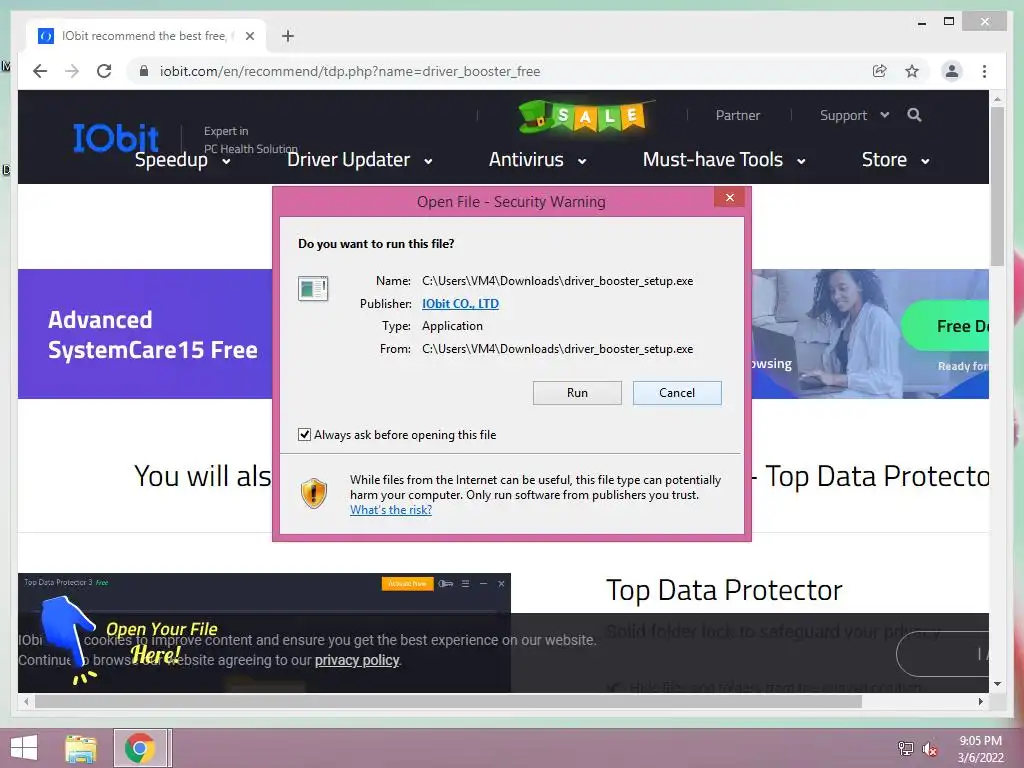The image size is (1024, 768).
Task: Click the green SALE banner icon
Action: click(x=586, y=116)
